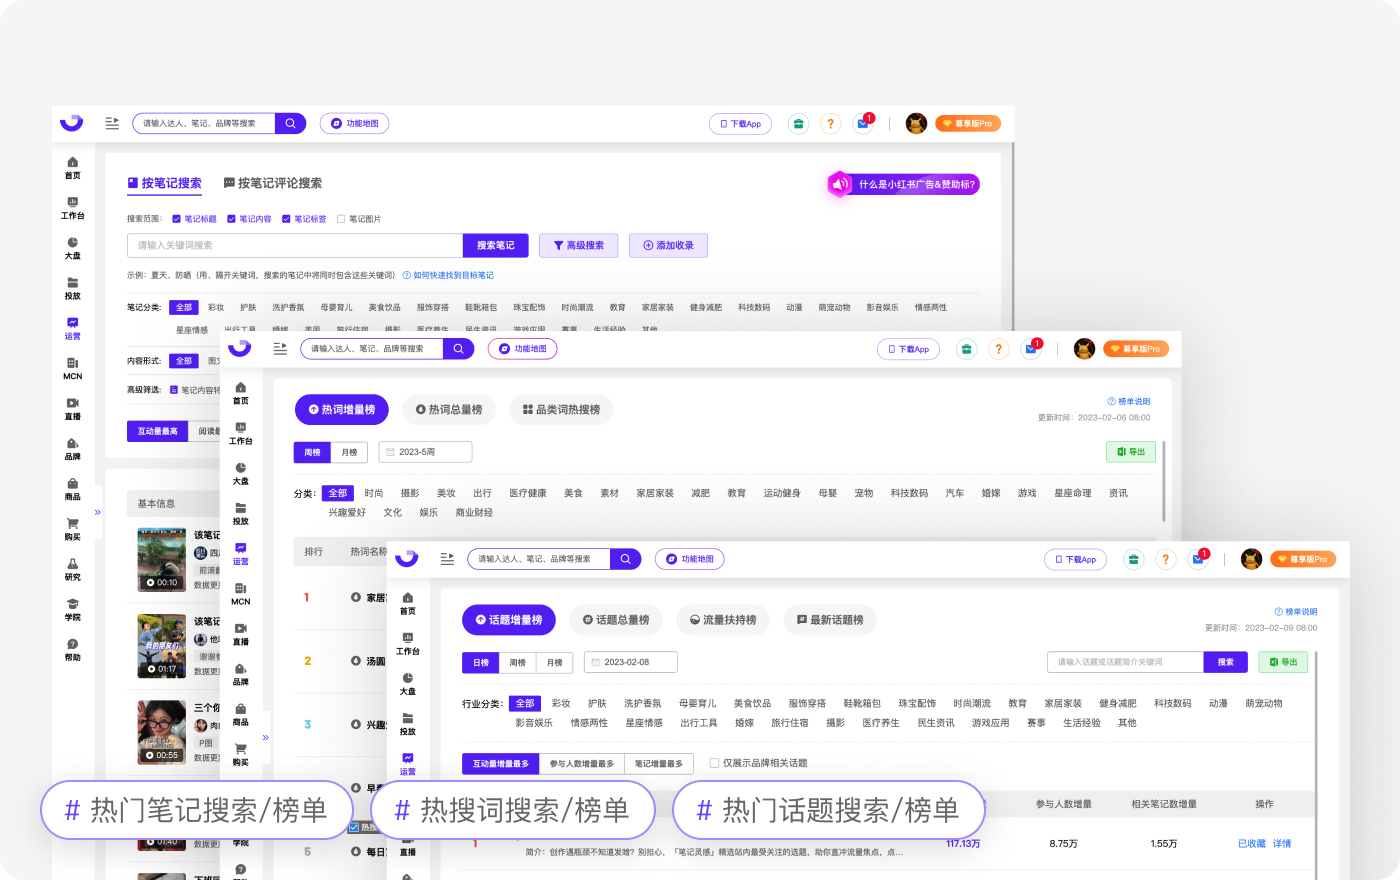Click the 帮助 help icon in the left sidebar
The width and height of the screenshot is (1400, 880).
pyautogui.click(x=73, y=648)
